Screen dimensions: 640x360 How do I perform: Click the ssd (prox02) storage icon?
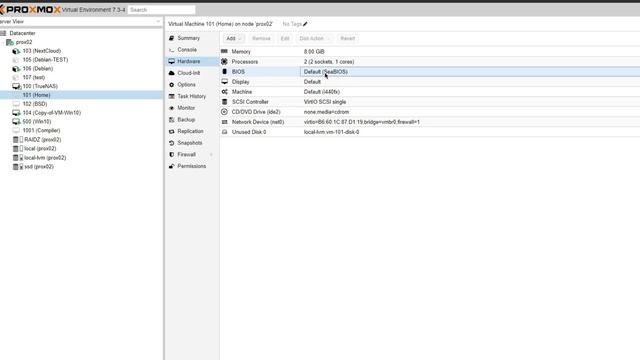pos(18,167)
